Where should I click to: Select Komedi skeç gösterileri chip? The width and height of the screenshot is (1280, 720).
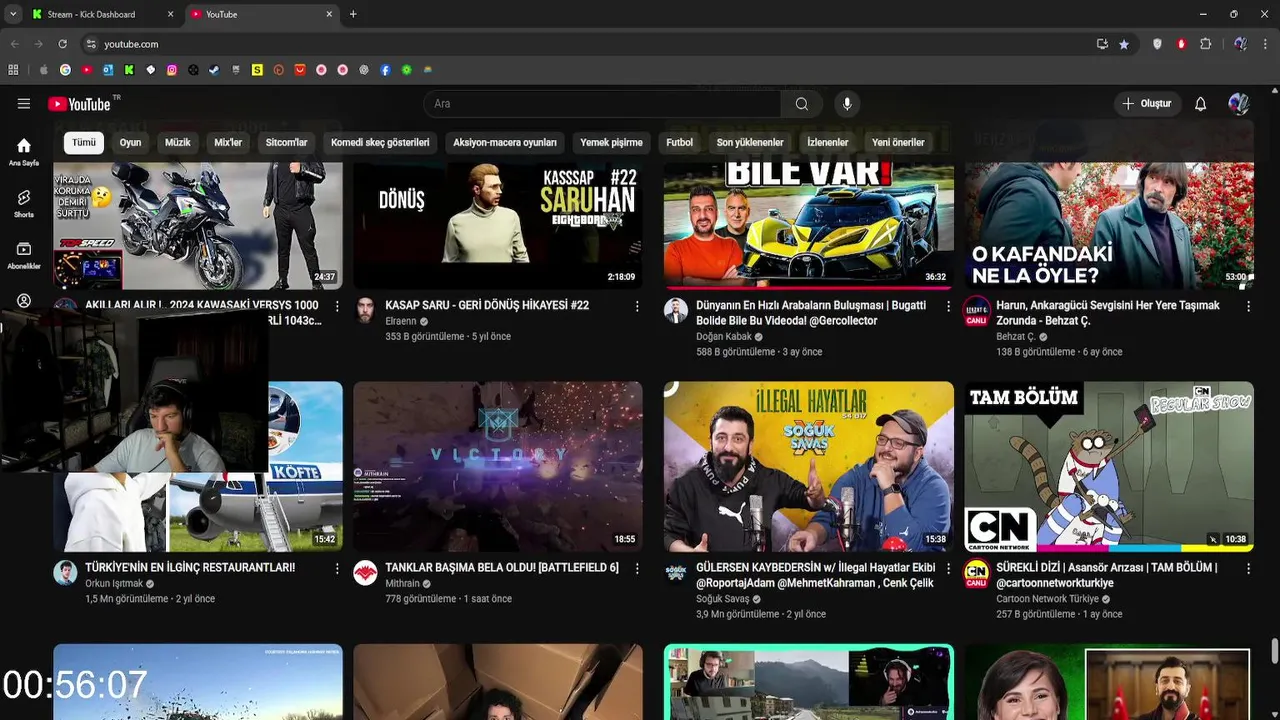click(x=380, y=142)
